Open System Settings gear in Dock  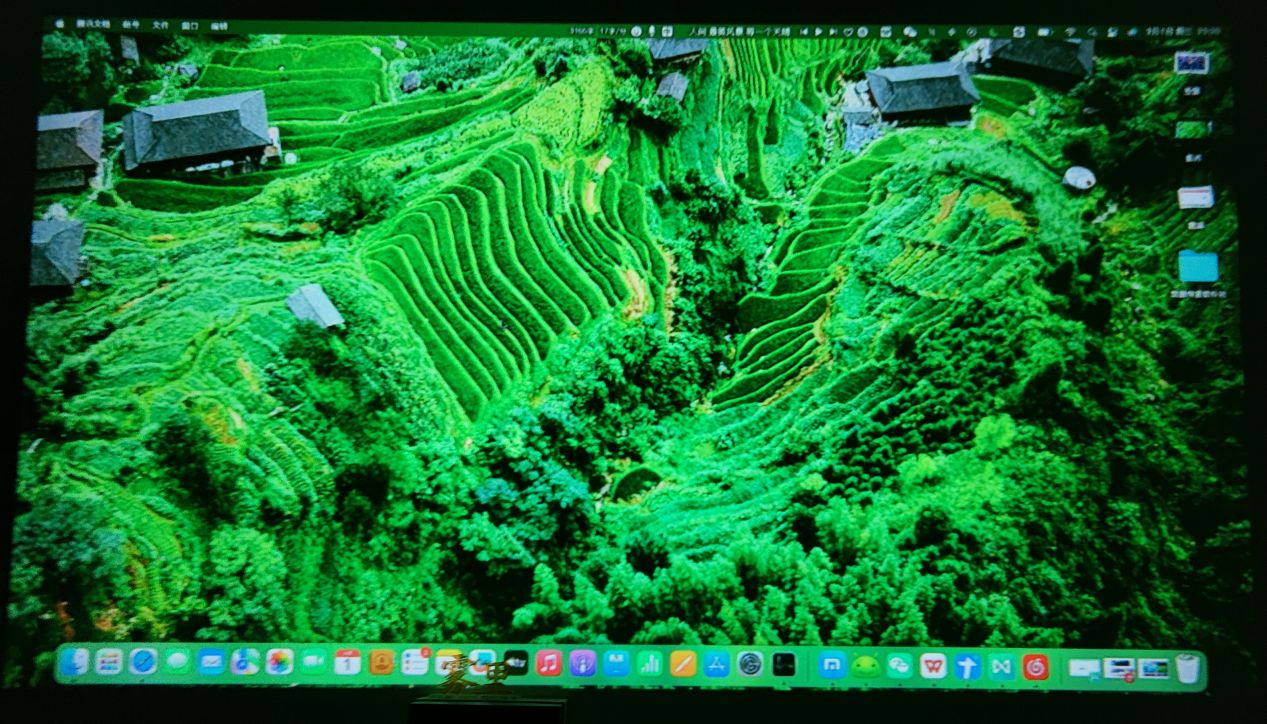coord(750,664)
